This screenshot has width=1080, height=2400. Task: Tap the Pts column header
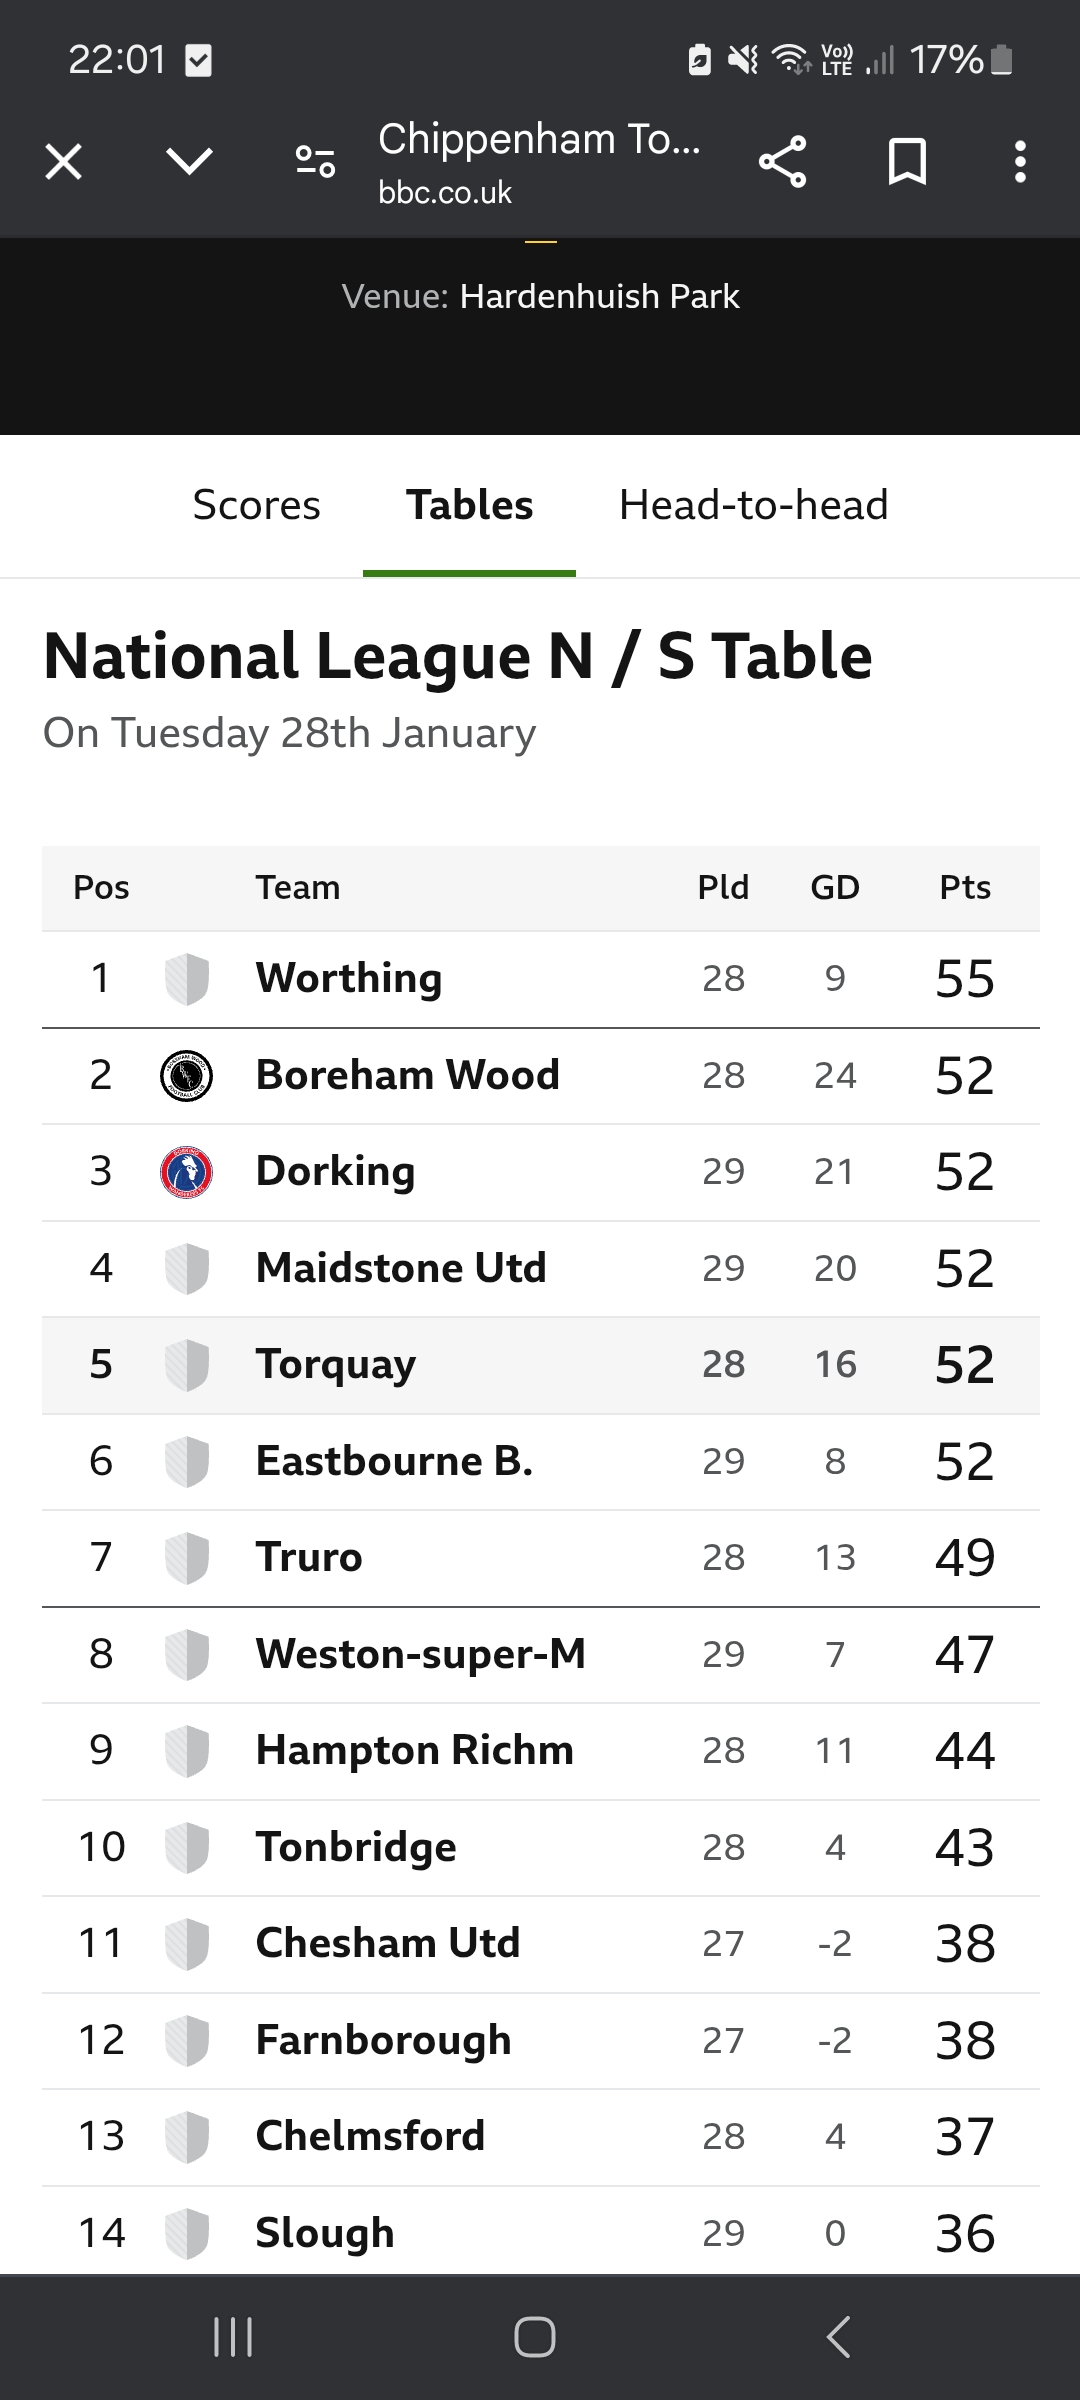[965, 887]
